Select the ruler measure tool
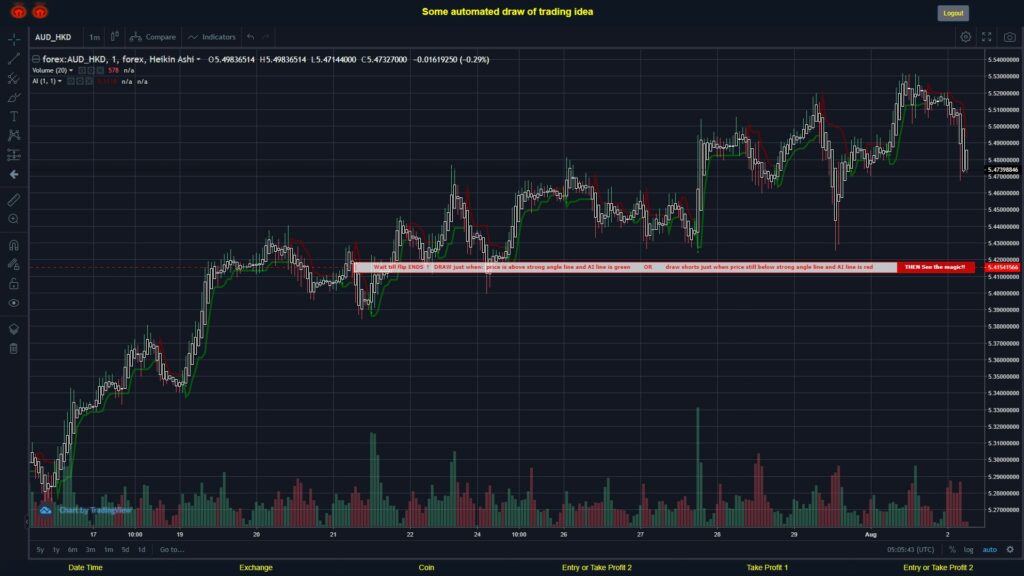Viewport: 1024px width, 576px height. tap(14, 200)
